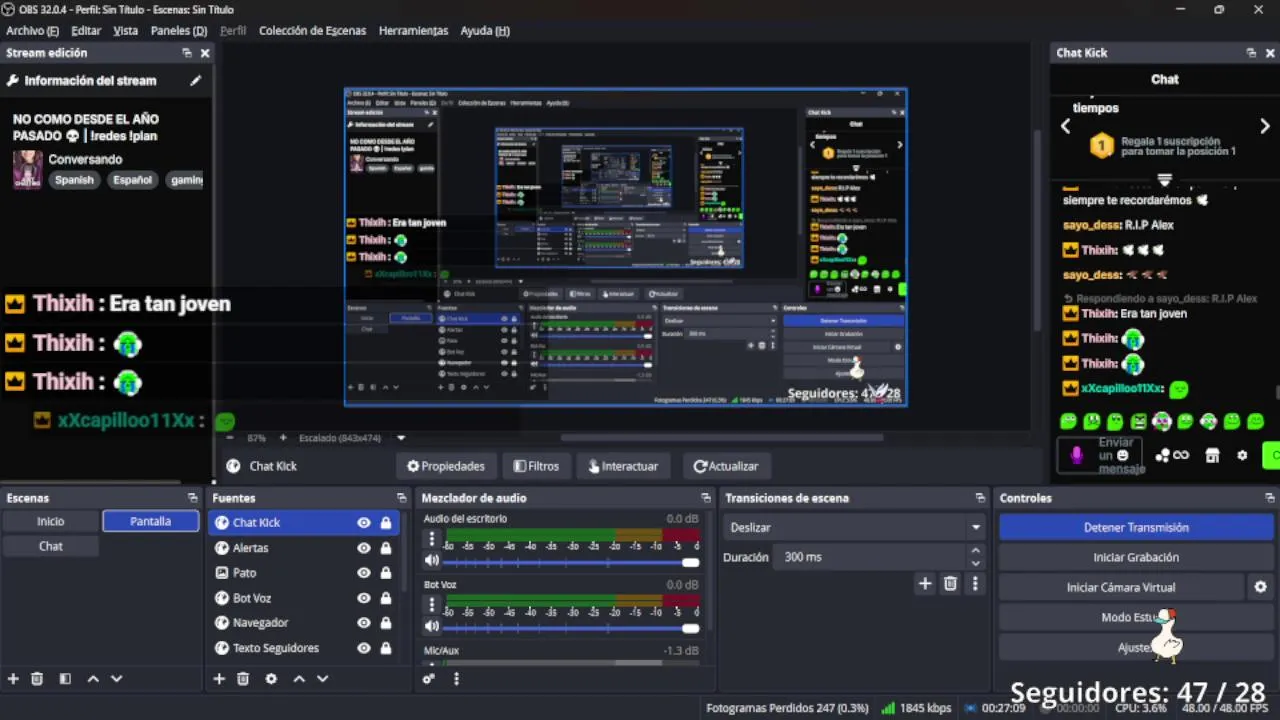Open audio mixer toolbar three-dot menu

point(456,679)
